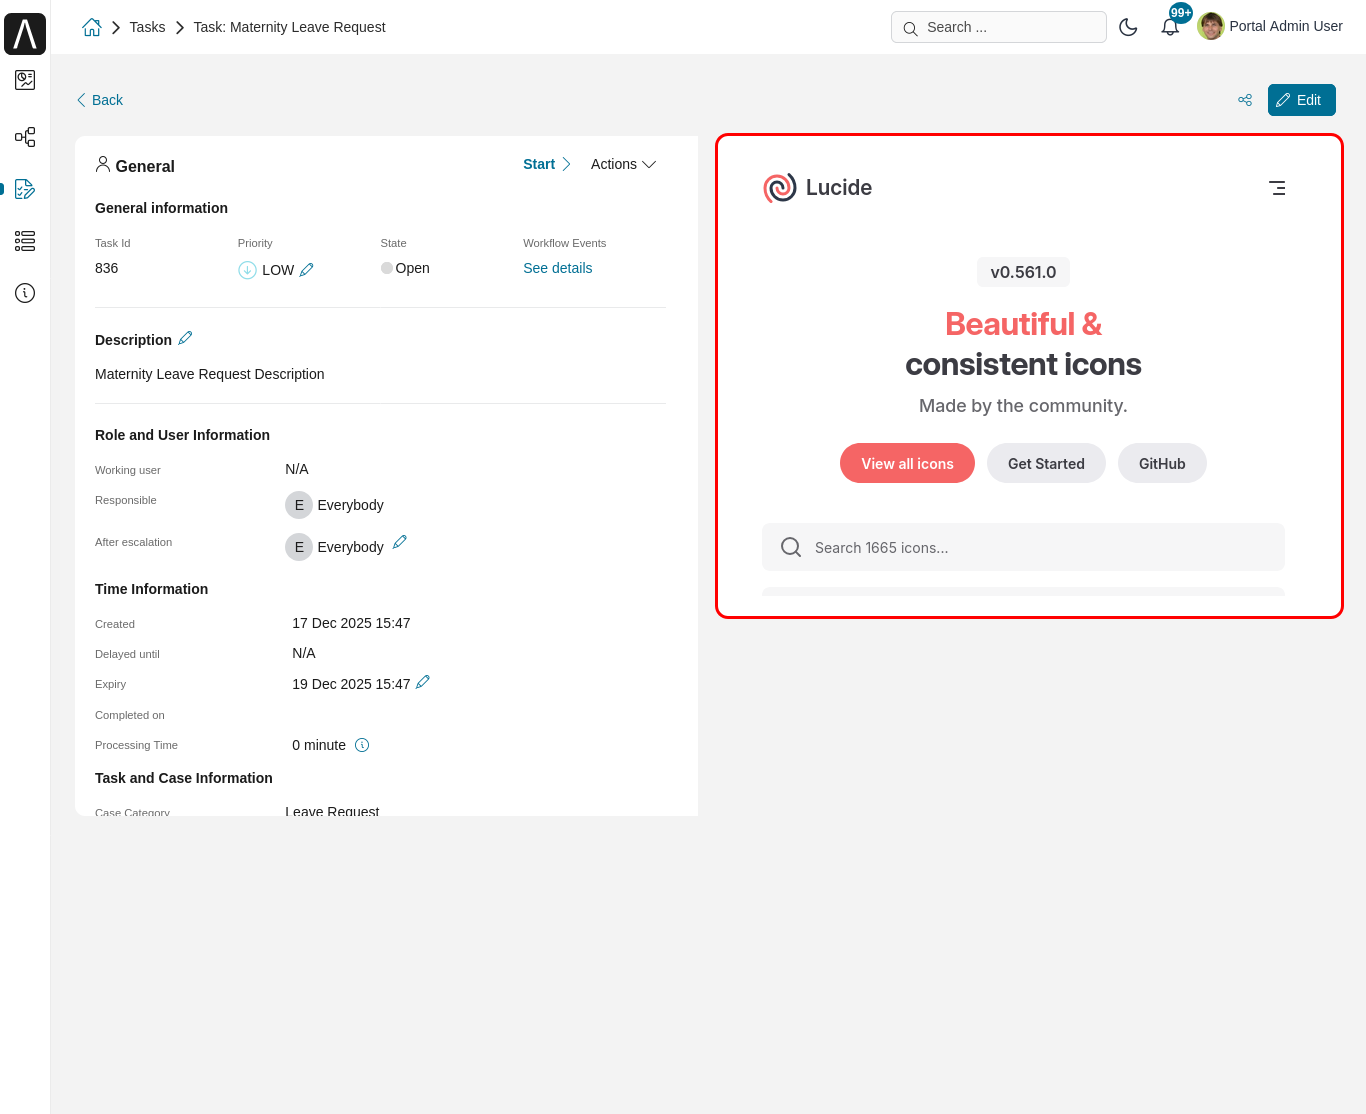Viewport: 1366px width, 1114px height.
Task: Expand the Start chevron in General panel
Action: pyautogui.click(x=566, y=163)
